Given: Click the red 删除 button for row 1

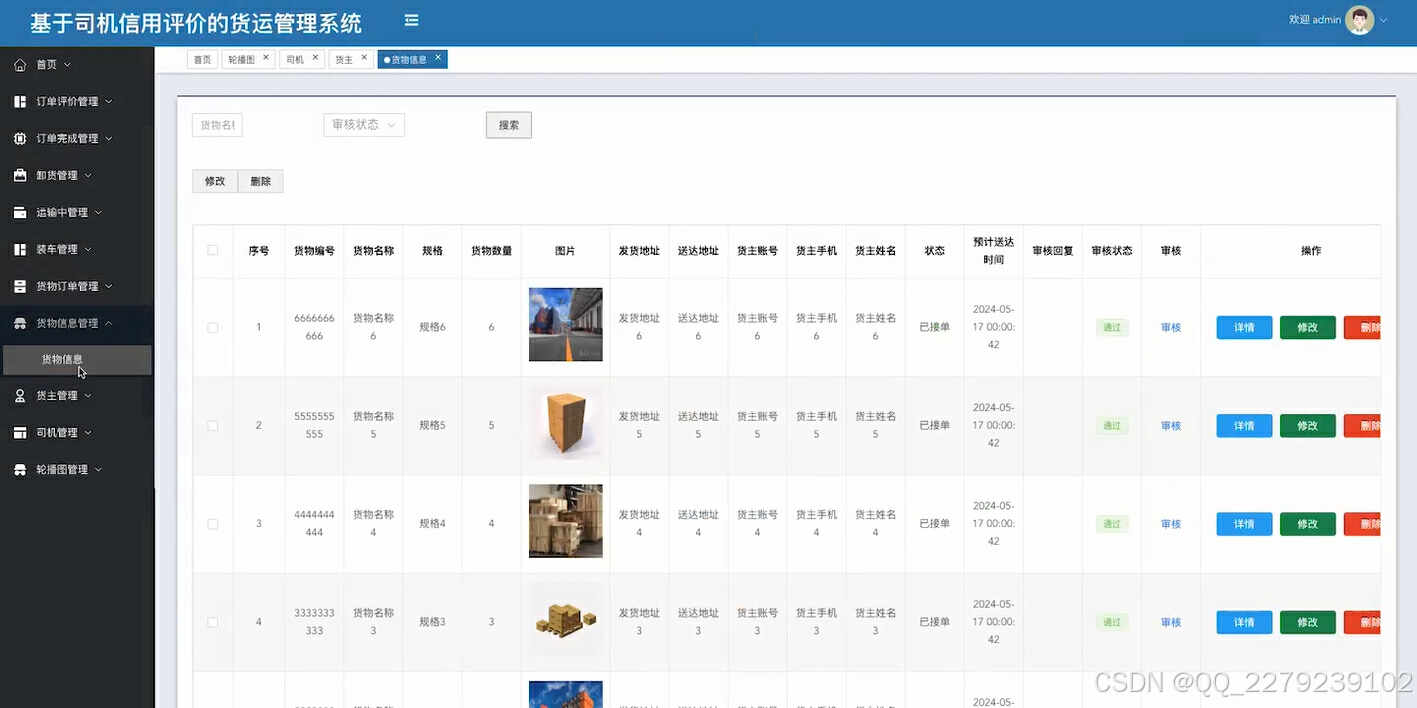Looking at the screenshot, I should [x=1362, y=327].
